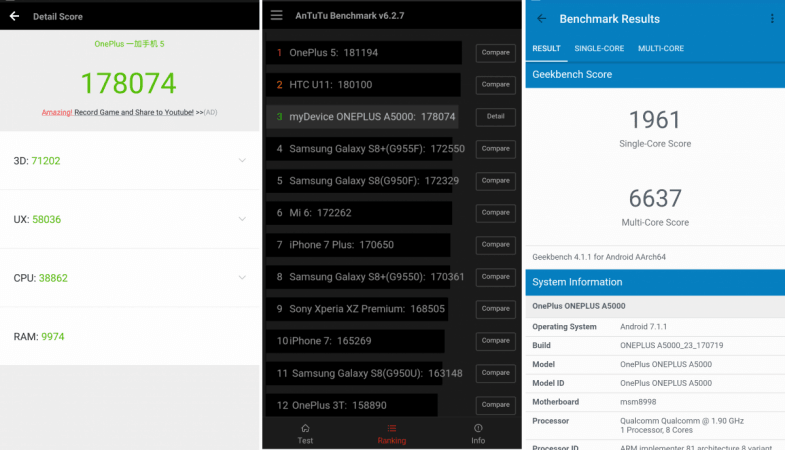Open Detail for myDevice ONEPLUS A5000
The height and width of the screenshot is (450, 785).
[x=496, y=117]
